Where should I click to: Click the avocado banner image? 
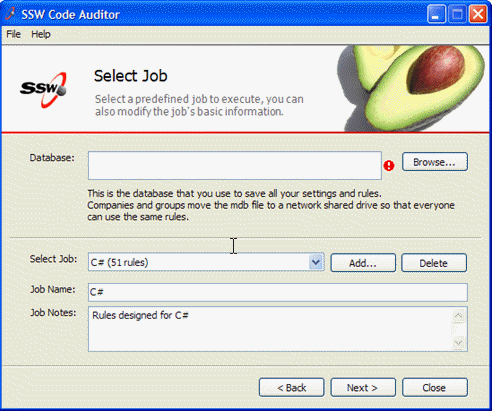pos(413,88)
